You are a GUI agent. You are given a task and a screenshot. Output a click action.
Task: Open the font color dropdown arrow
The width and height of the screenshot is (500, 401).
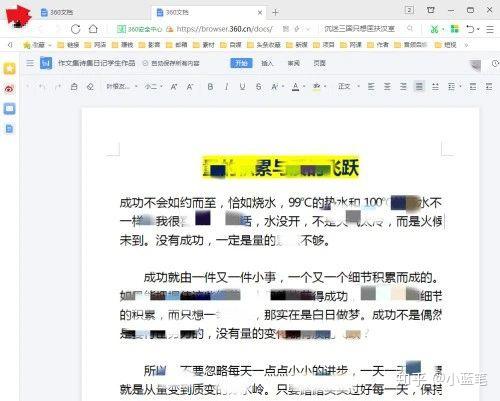(304, 87)
